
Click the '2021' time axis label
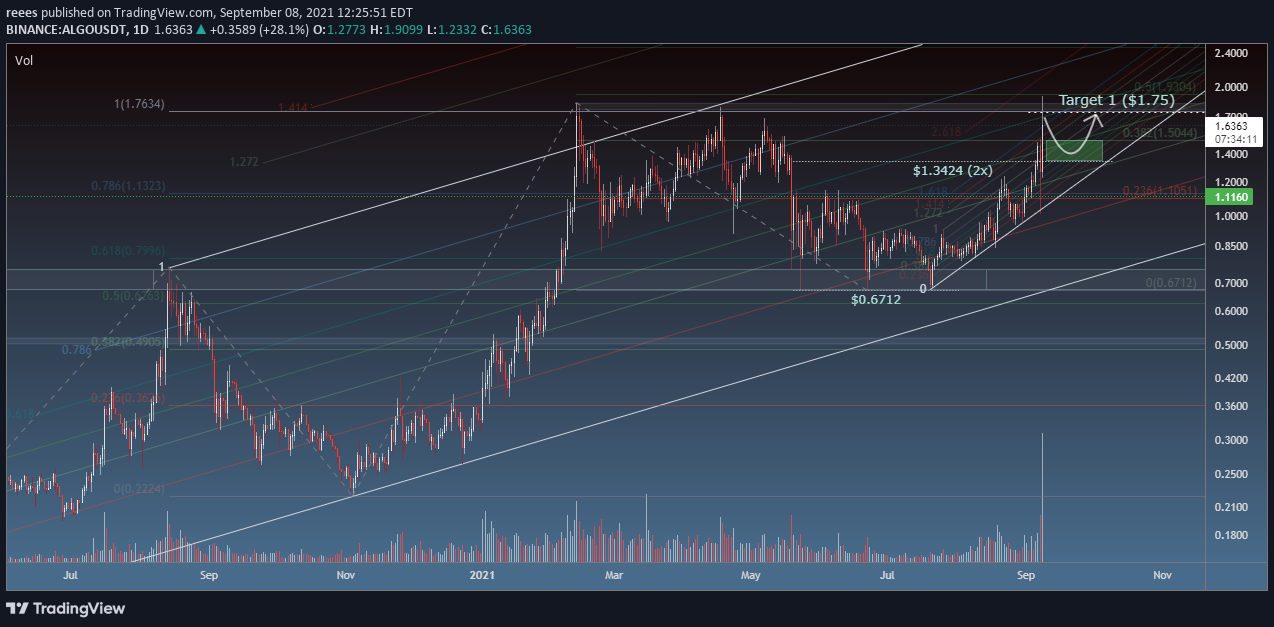(483, 576)
